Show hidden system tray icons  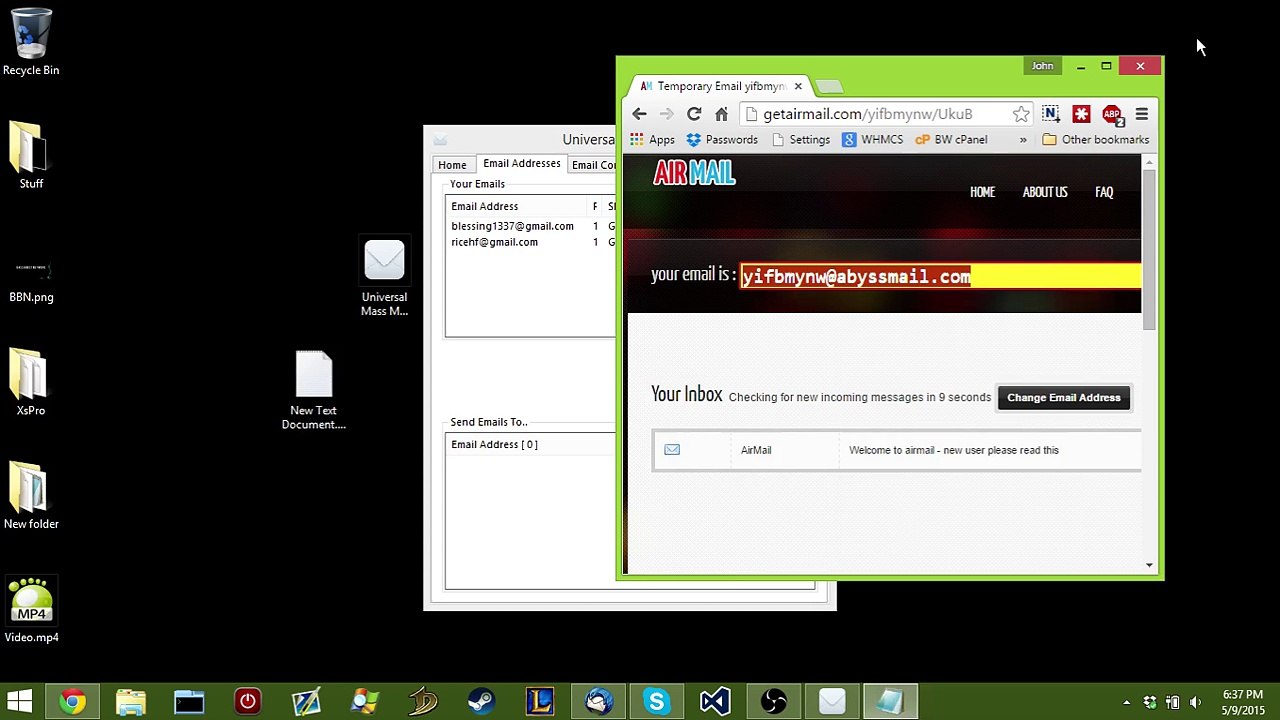pos(1127,702)
